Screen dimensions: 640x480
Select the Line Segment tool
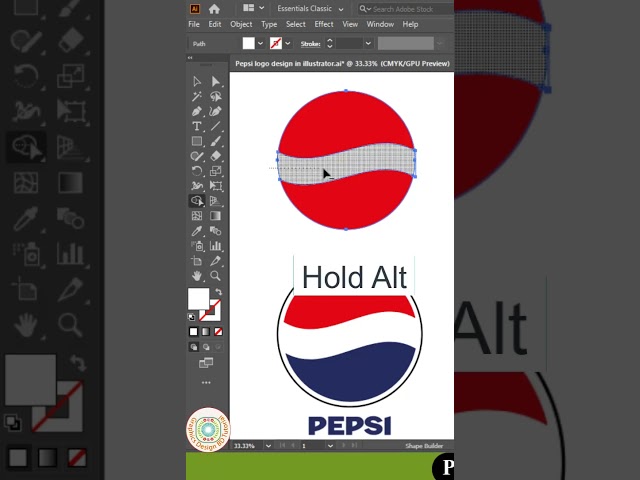click(x=215, y=126)
